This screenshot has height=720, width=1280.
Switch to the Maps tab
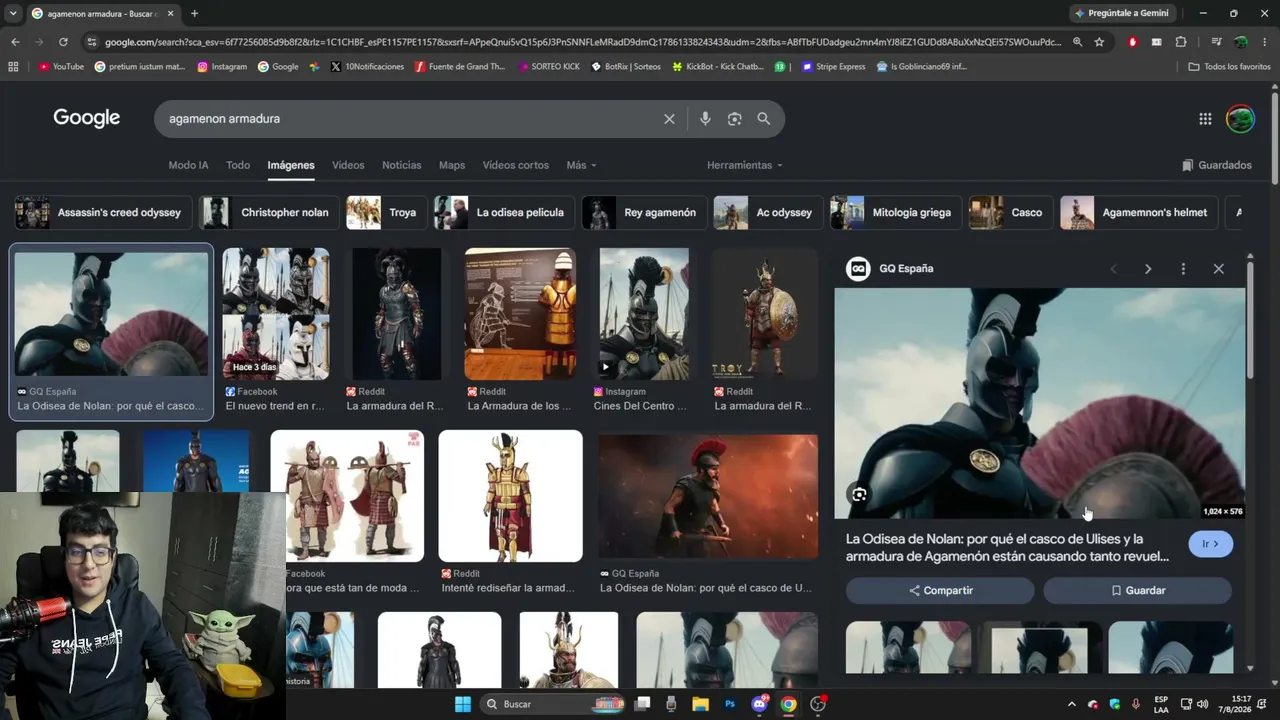tap(452, 165)
